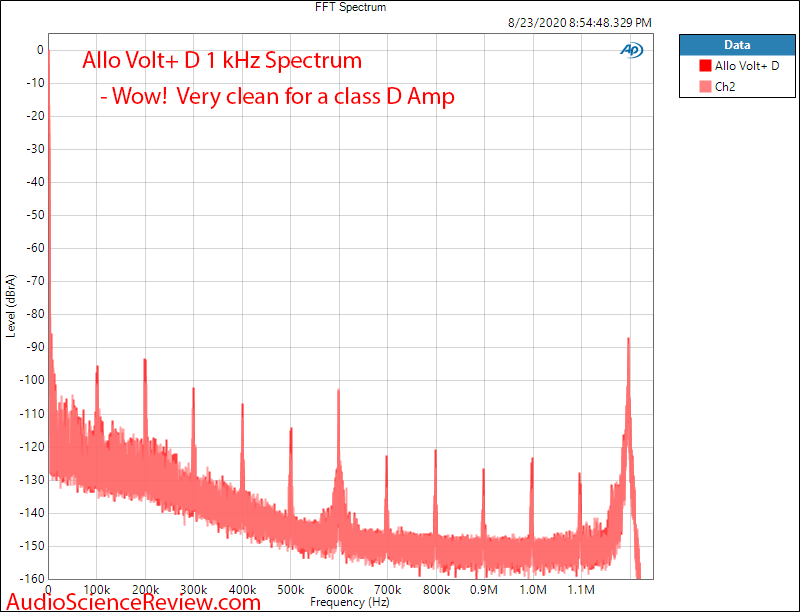800x612 pixels.
Task: Click the -160 level axis tick label
Action: pyautogui.click(x=32, y=578)
